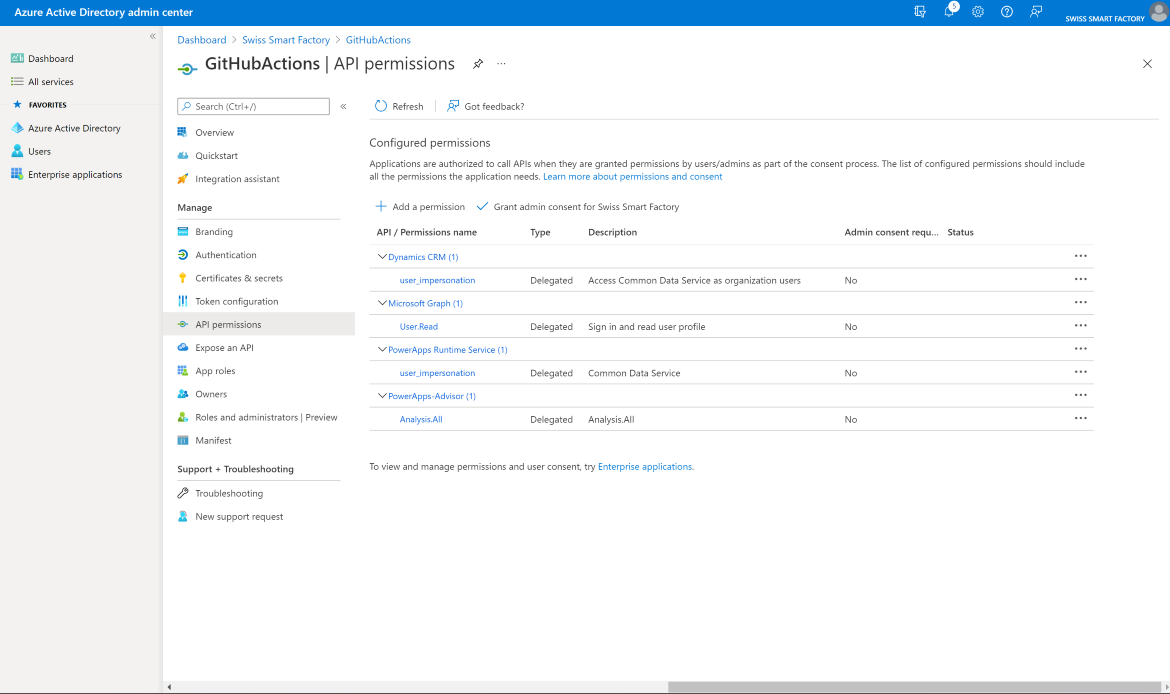Click the Refresh icon button
1170x694 pixels.
coord(381,106)
